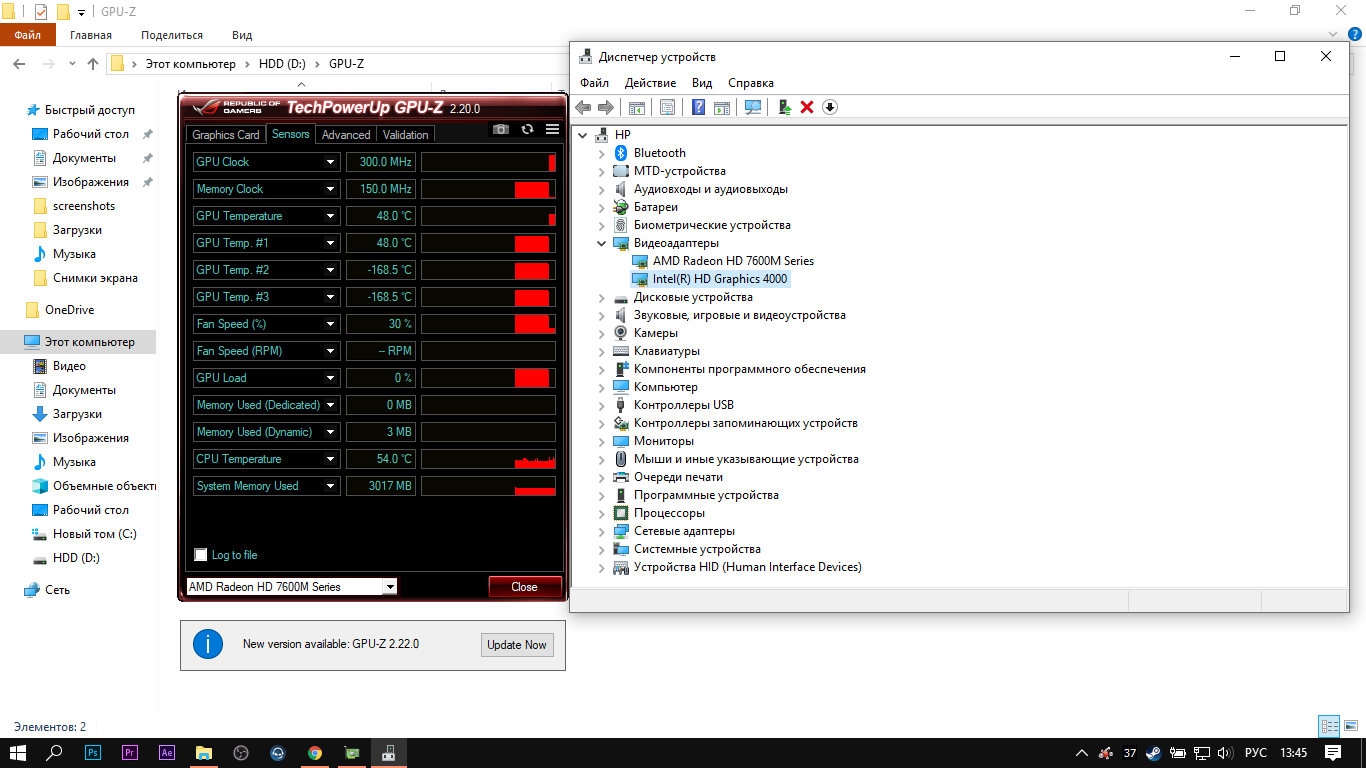
Task: Open the GPU-Z hamburger menu
Action: (553, 130)
